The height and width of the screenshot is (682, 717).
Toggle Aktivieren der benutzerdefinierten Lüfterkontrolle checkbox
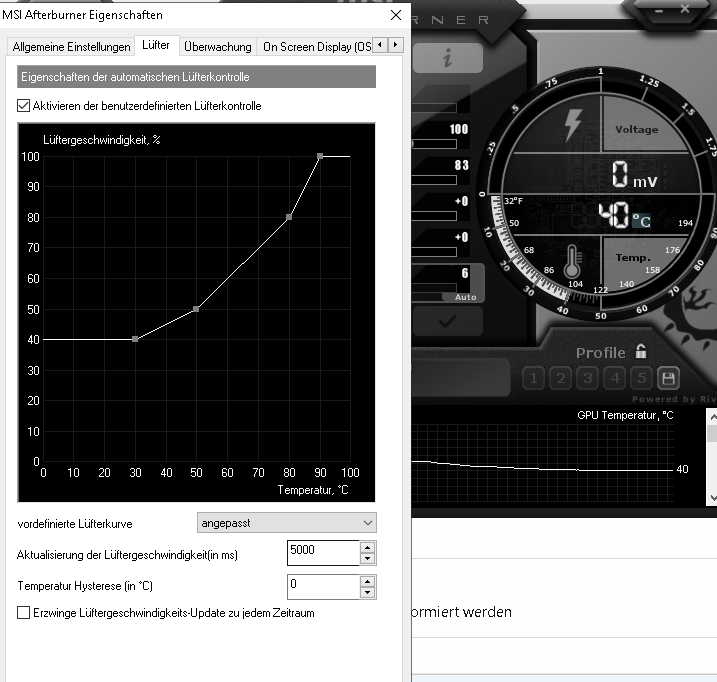23,106
